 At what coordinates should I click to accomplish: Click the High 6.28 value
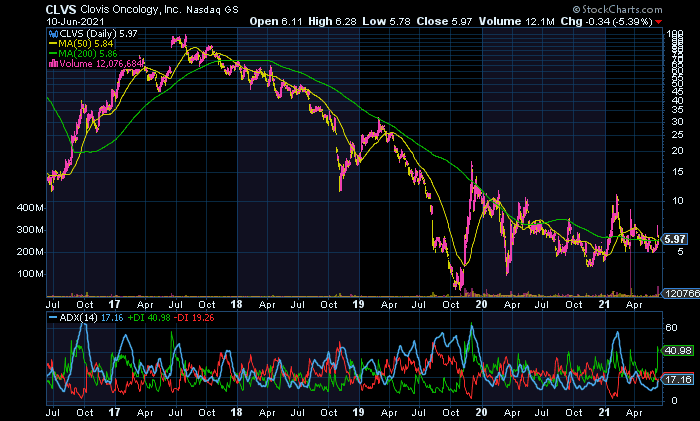(332, 21)
